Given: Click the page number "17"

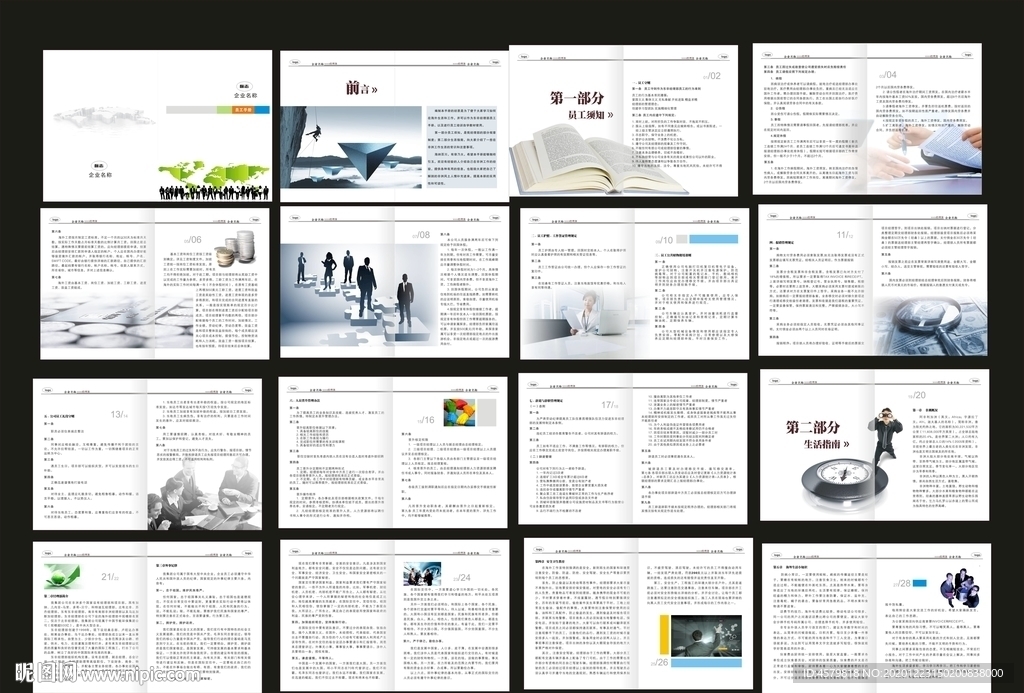Looking at the screenshot, I should point(607,405).
